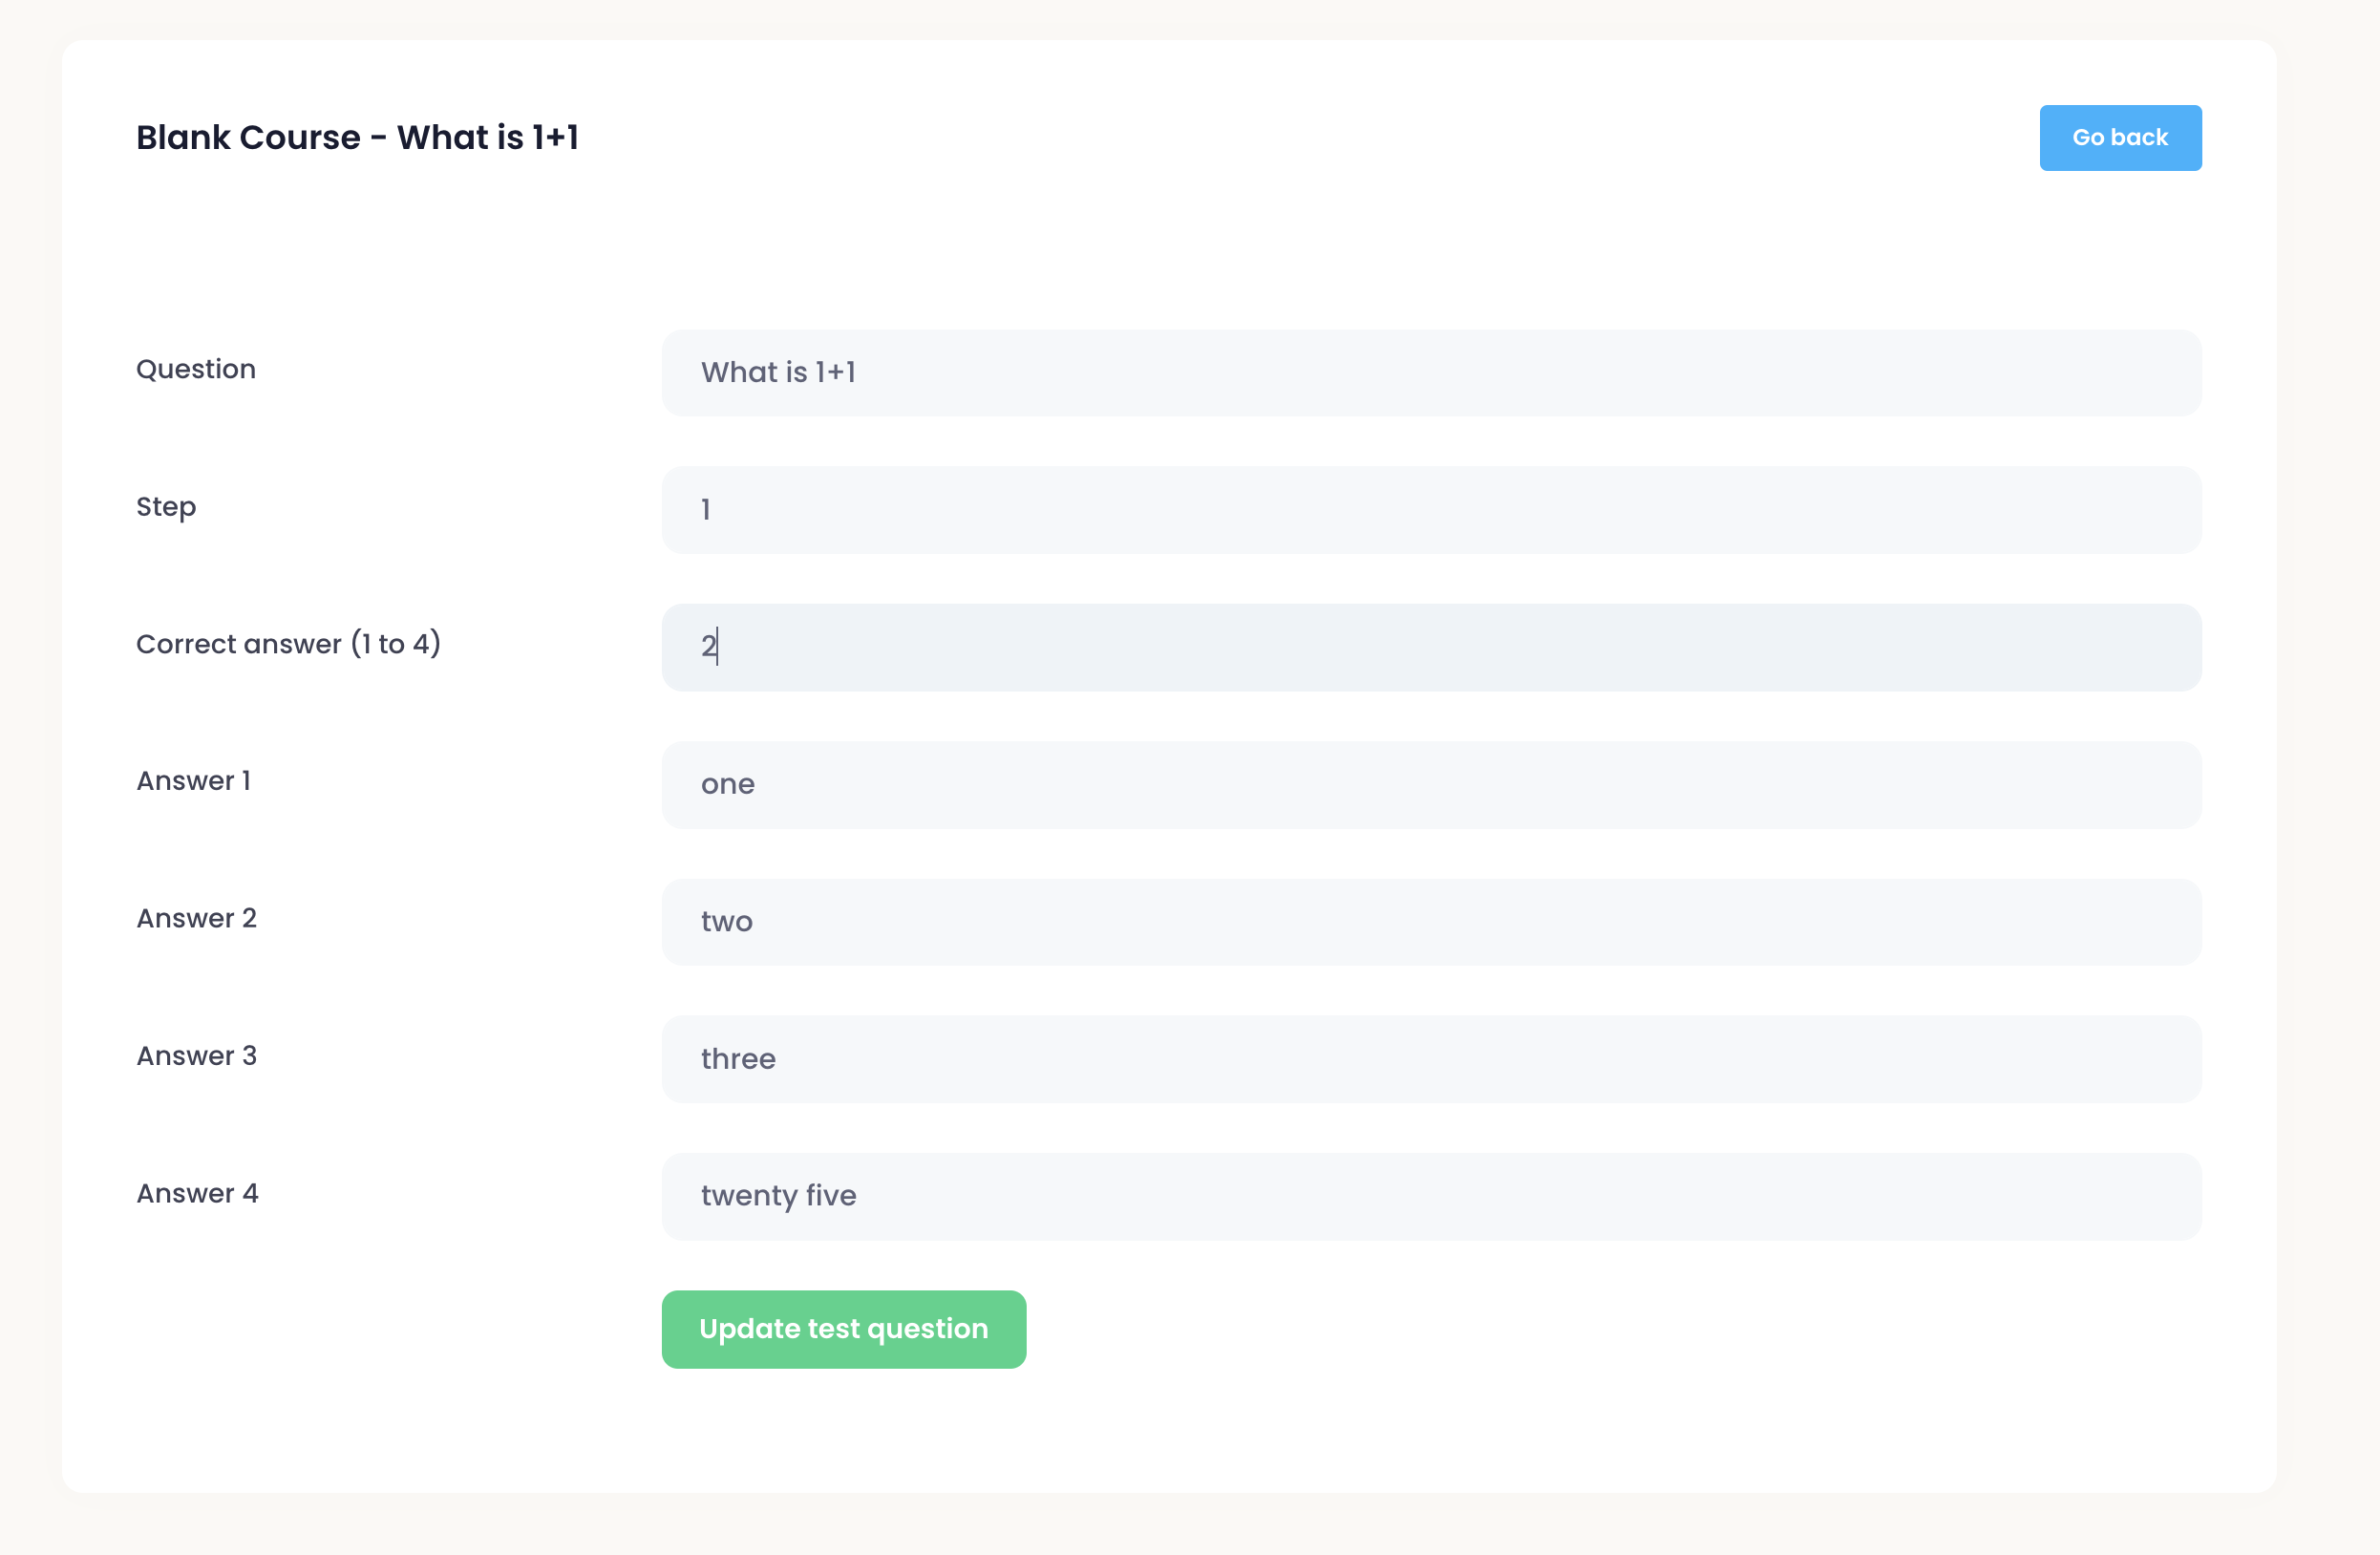2380x1555 pixels.
Task: Click the 'Question' field label
Action: (x=196, y=369)
